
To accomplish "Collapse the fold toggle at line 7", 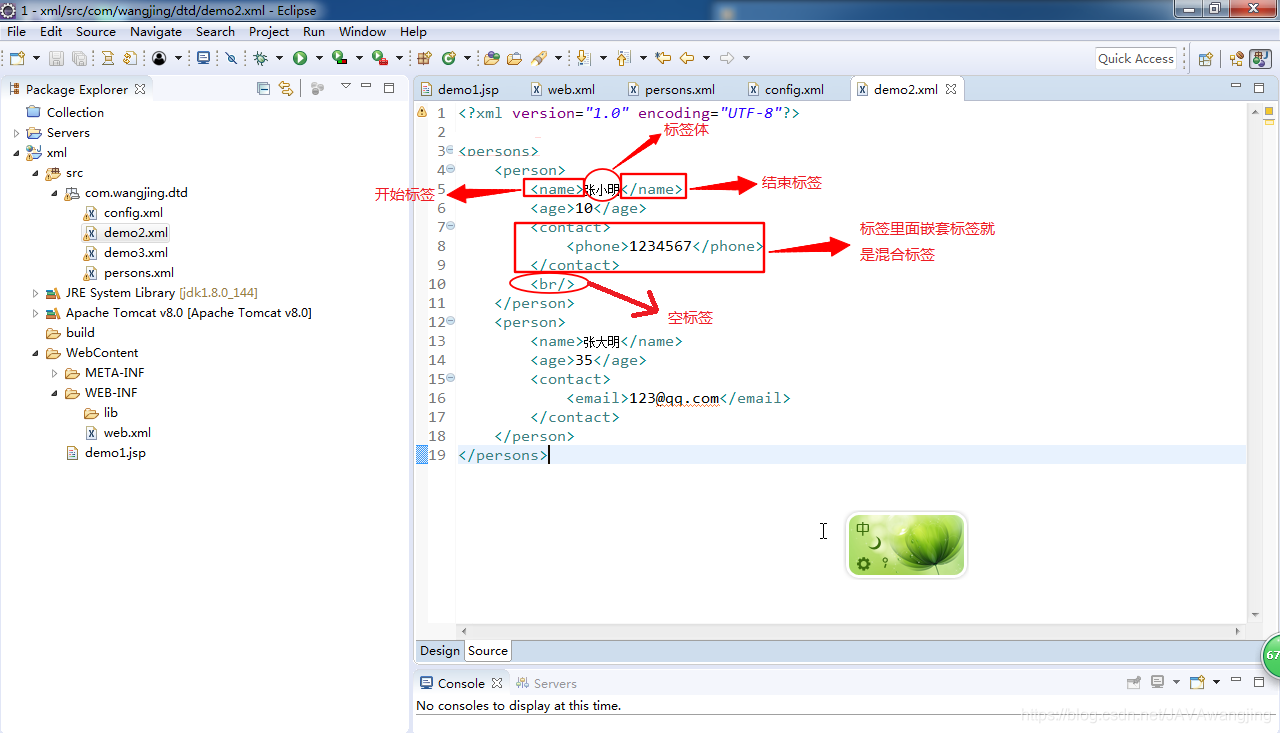I will (x=451, y=227).
